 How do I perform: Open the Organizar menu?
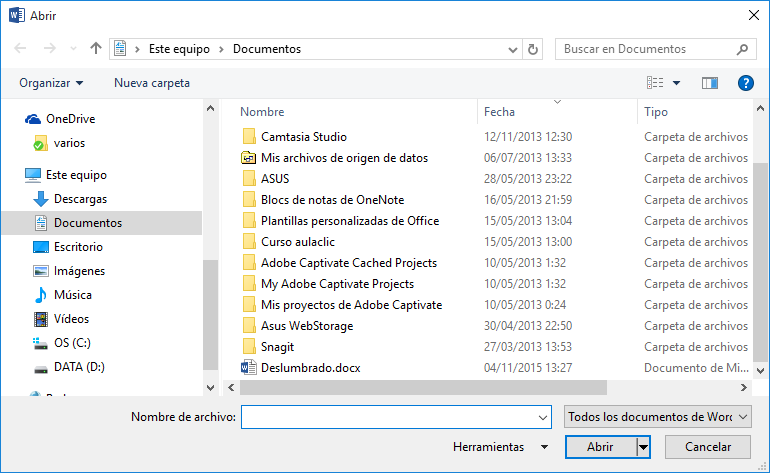(x=51, y=83)
